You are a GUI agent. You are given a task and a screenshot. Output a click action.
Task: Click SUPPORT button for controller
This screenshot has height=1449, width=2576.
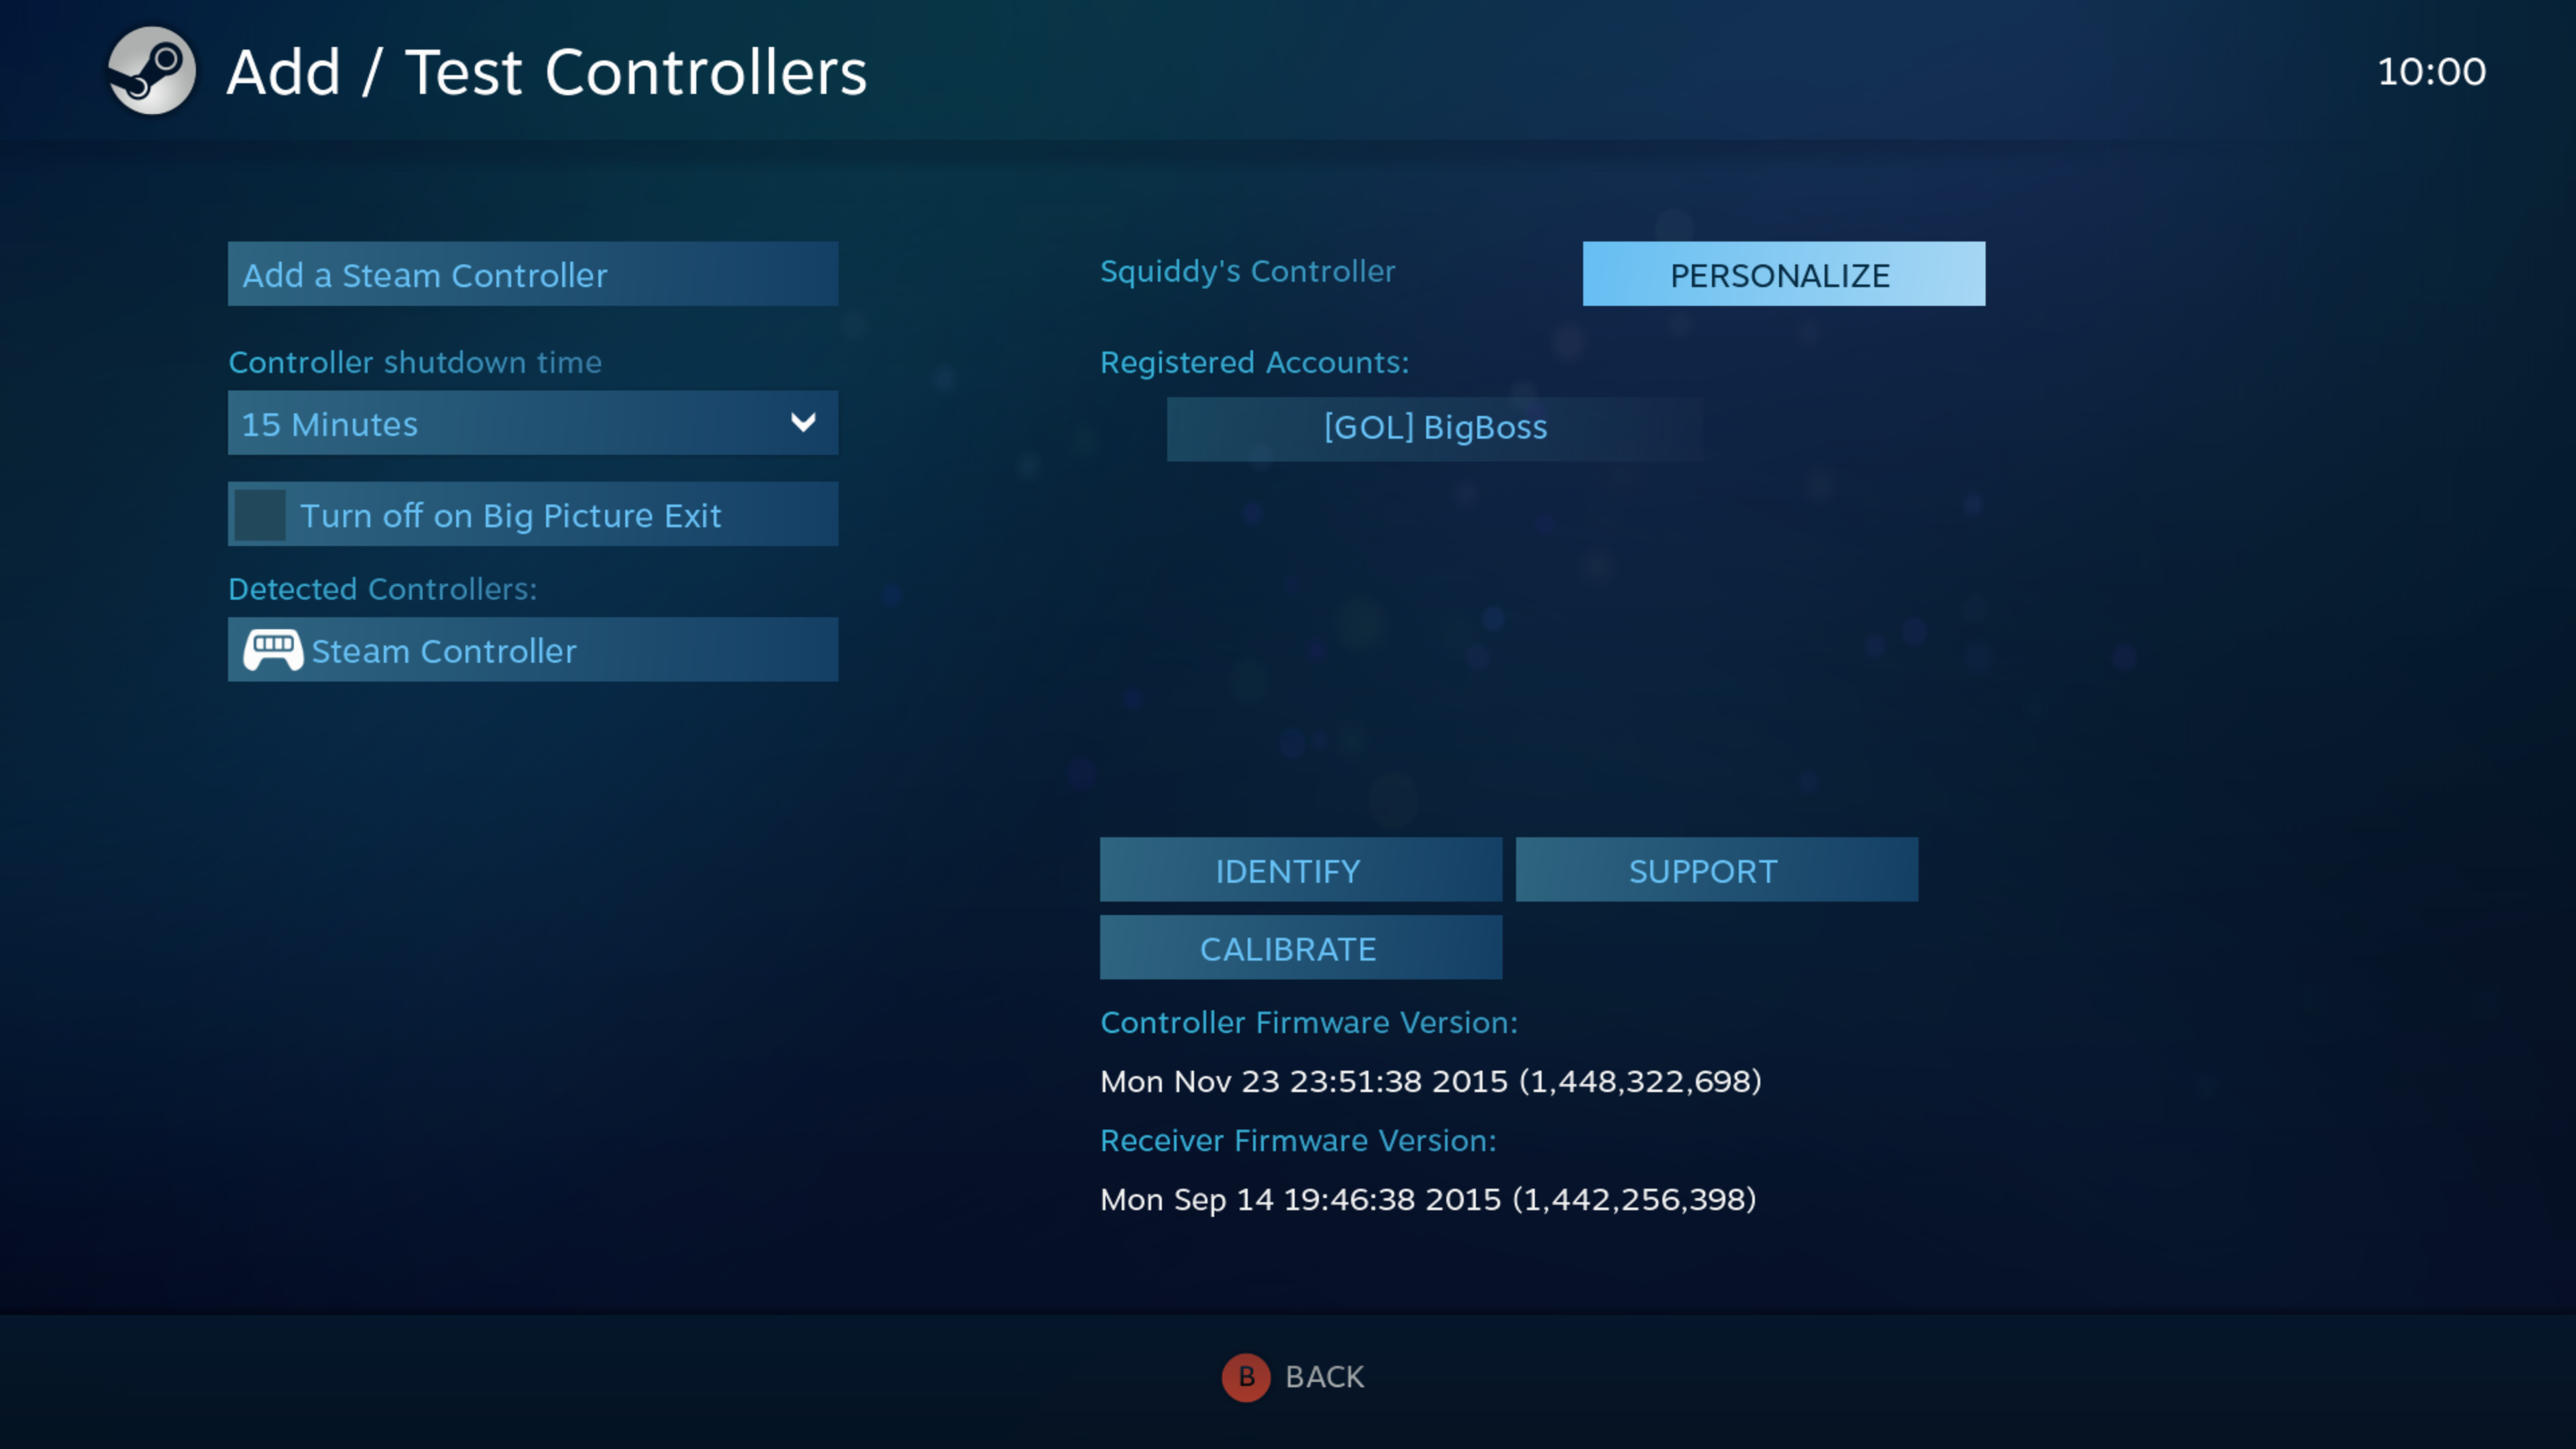coord(1702,869)
